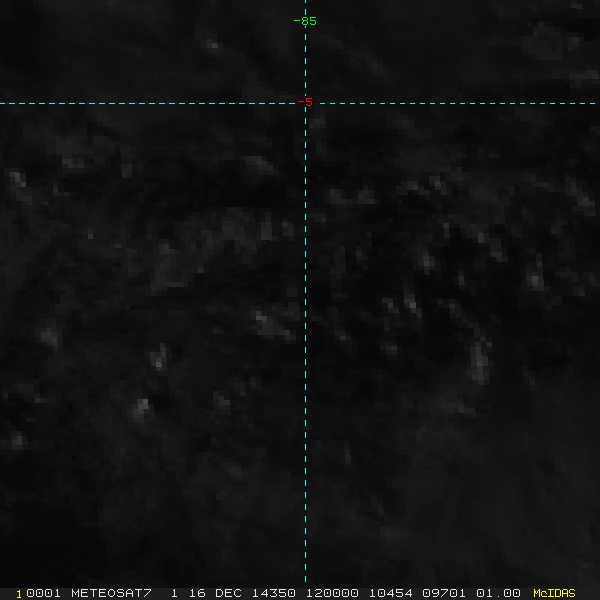This screenshot has width=600, height=600.
Task: Click the 10454 line coordinate value
Action: [x=390, y=593]
